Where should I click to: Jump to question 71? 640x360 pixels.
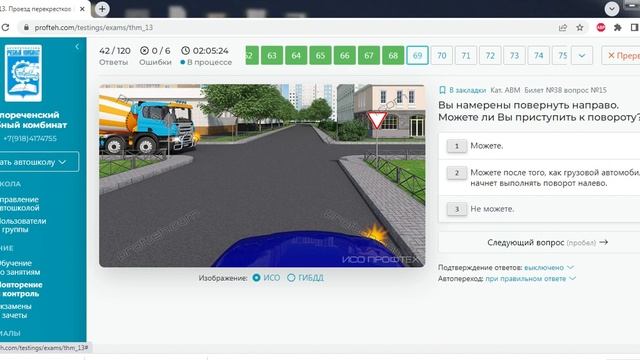(x=466, y=56)
